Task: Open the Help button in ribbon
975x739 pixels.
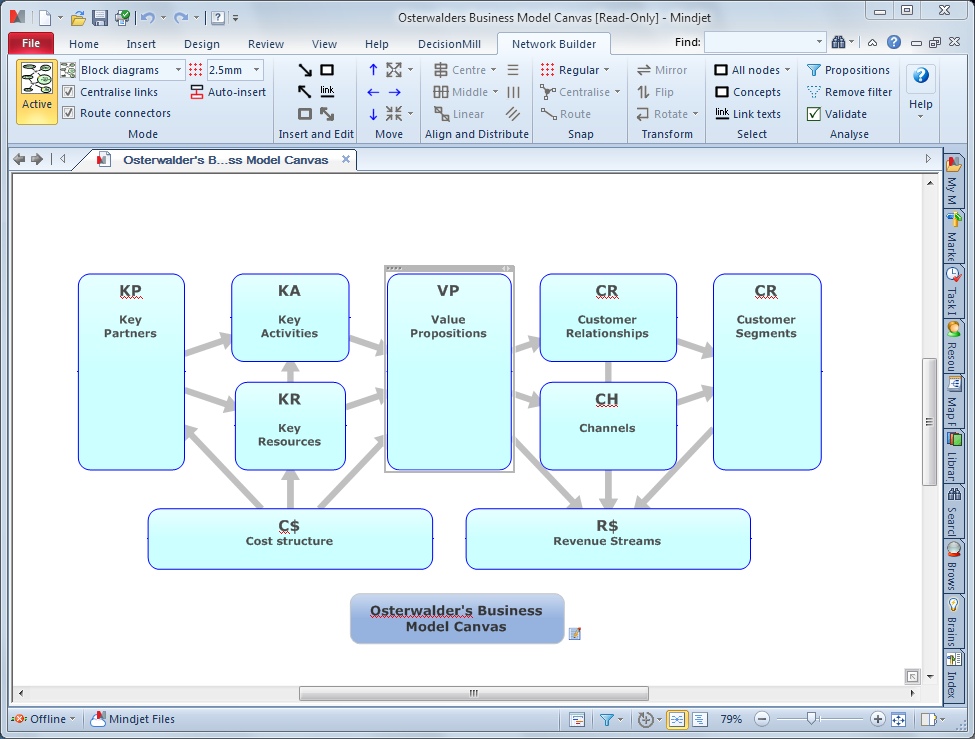Action: point(920,91)
